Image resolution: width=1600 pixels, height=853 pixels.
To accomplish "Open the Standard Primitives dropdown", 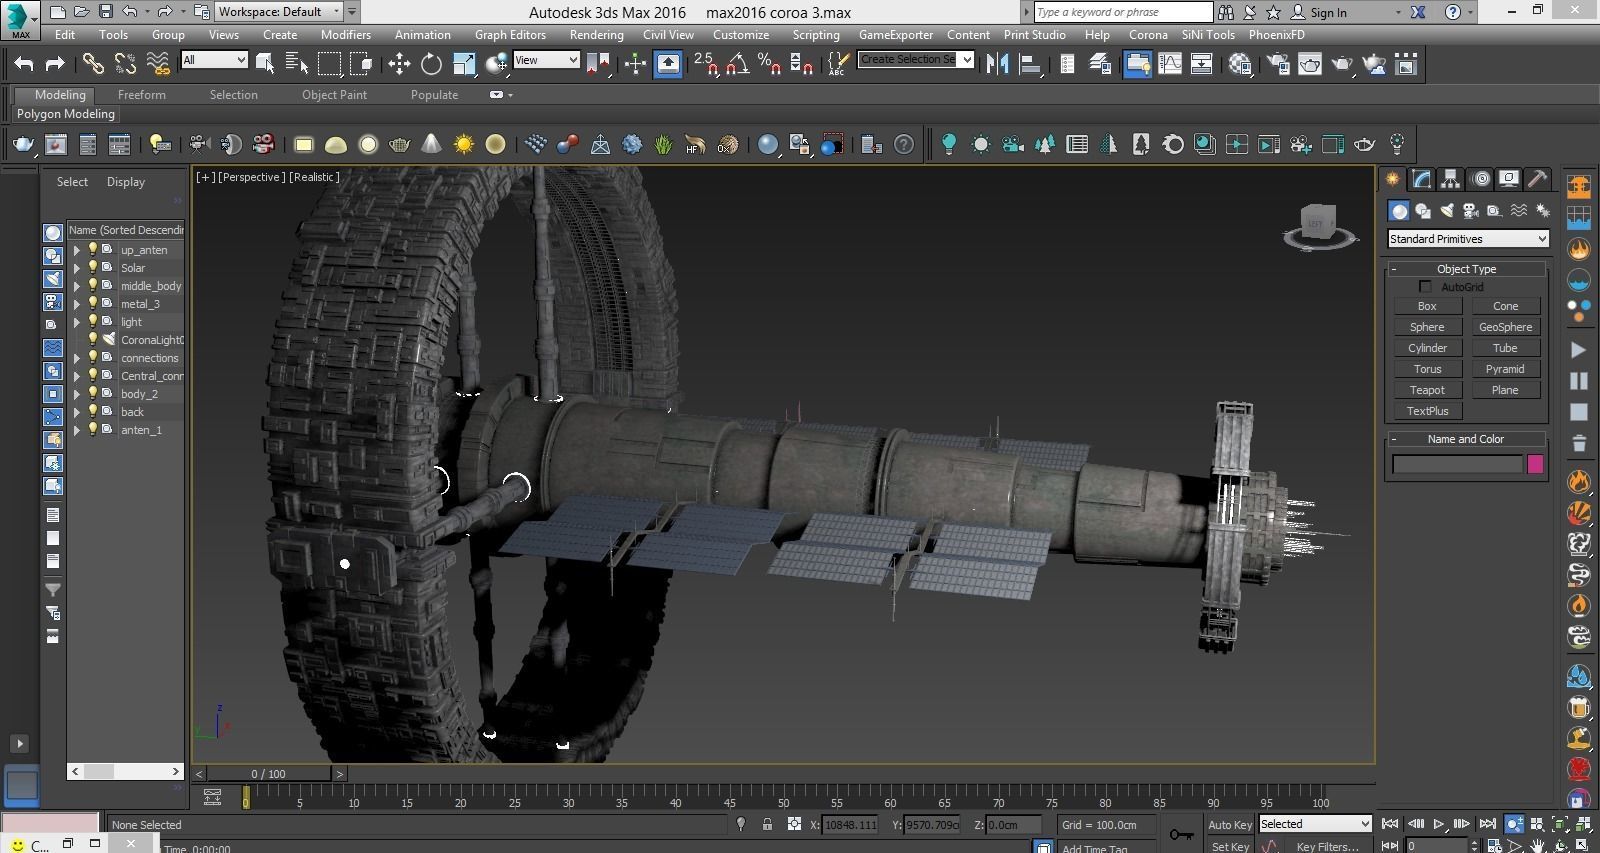I will pos(1468,239).
